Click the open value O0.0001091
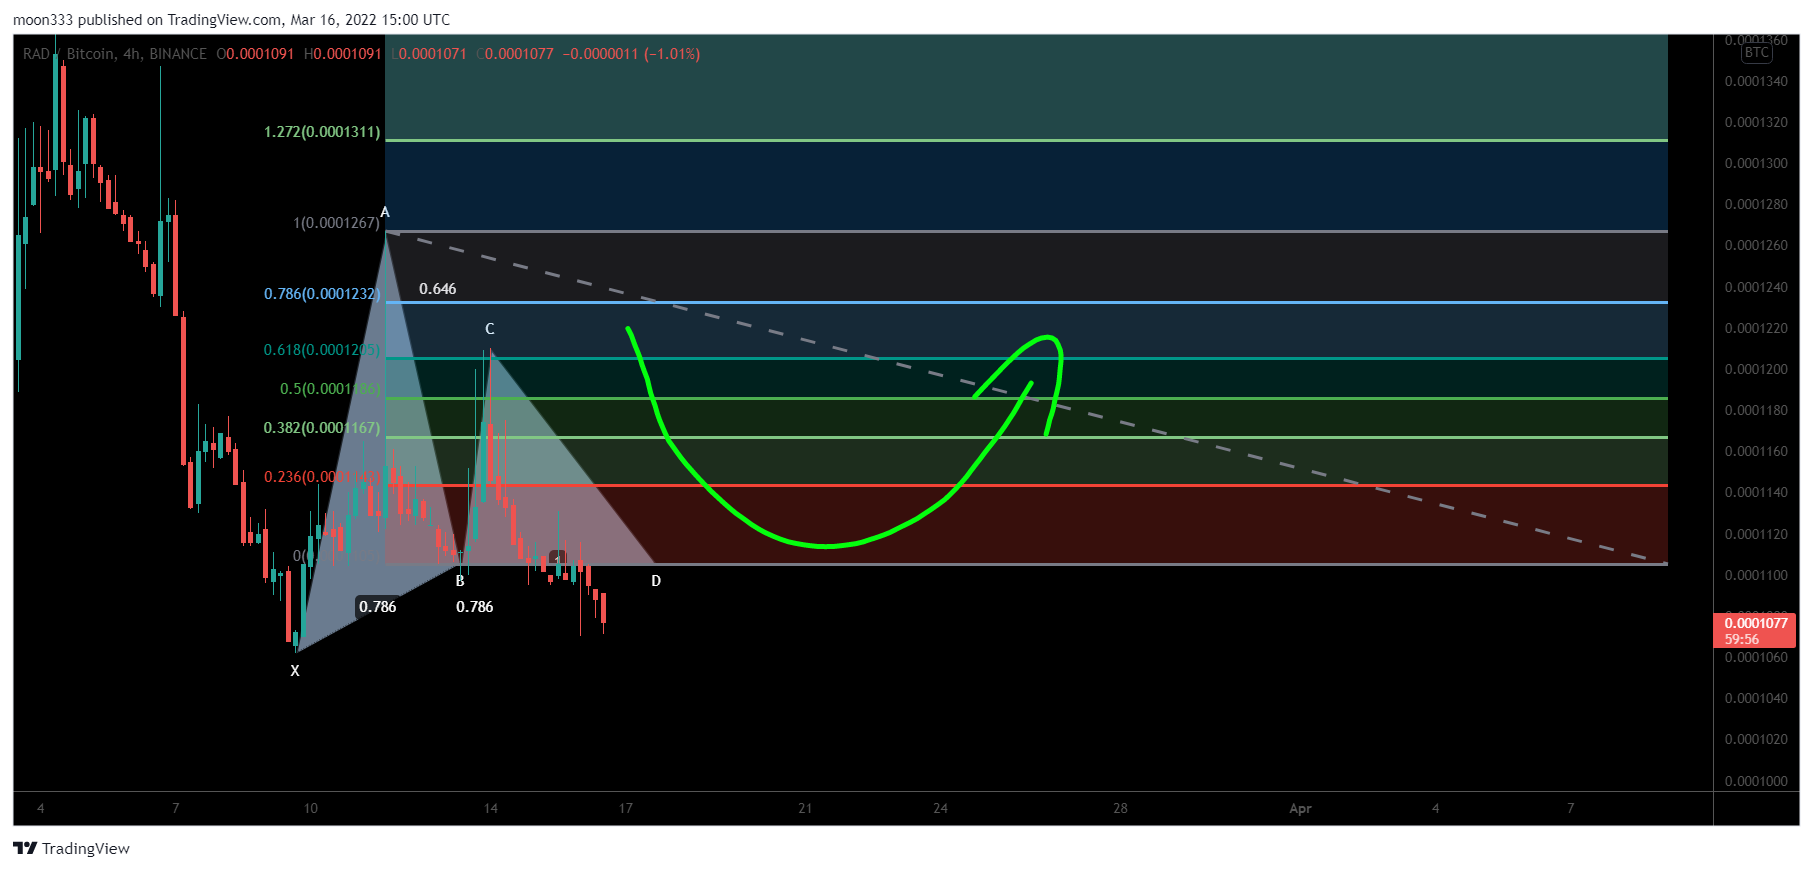This screenshot has height=870, width=1813. (x=255, y=54)
